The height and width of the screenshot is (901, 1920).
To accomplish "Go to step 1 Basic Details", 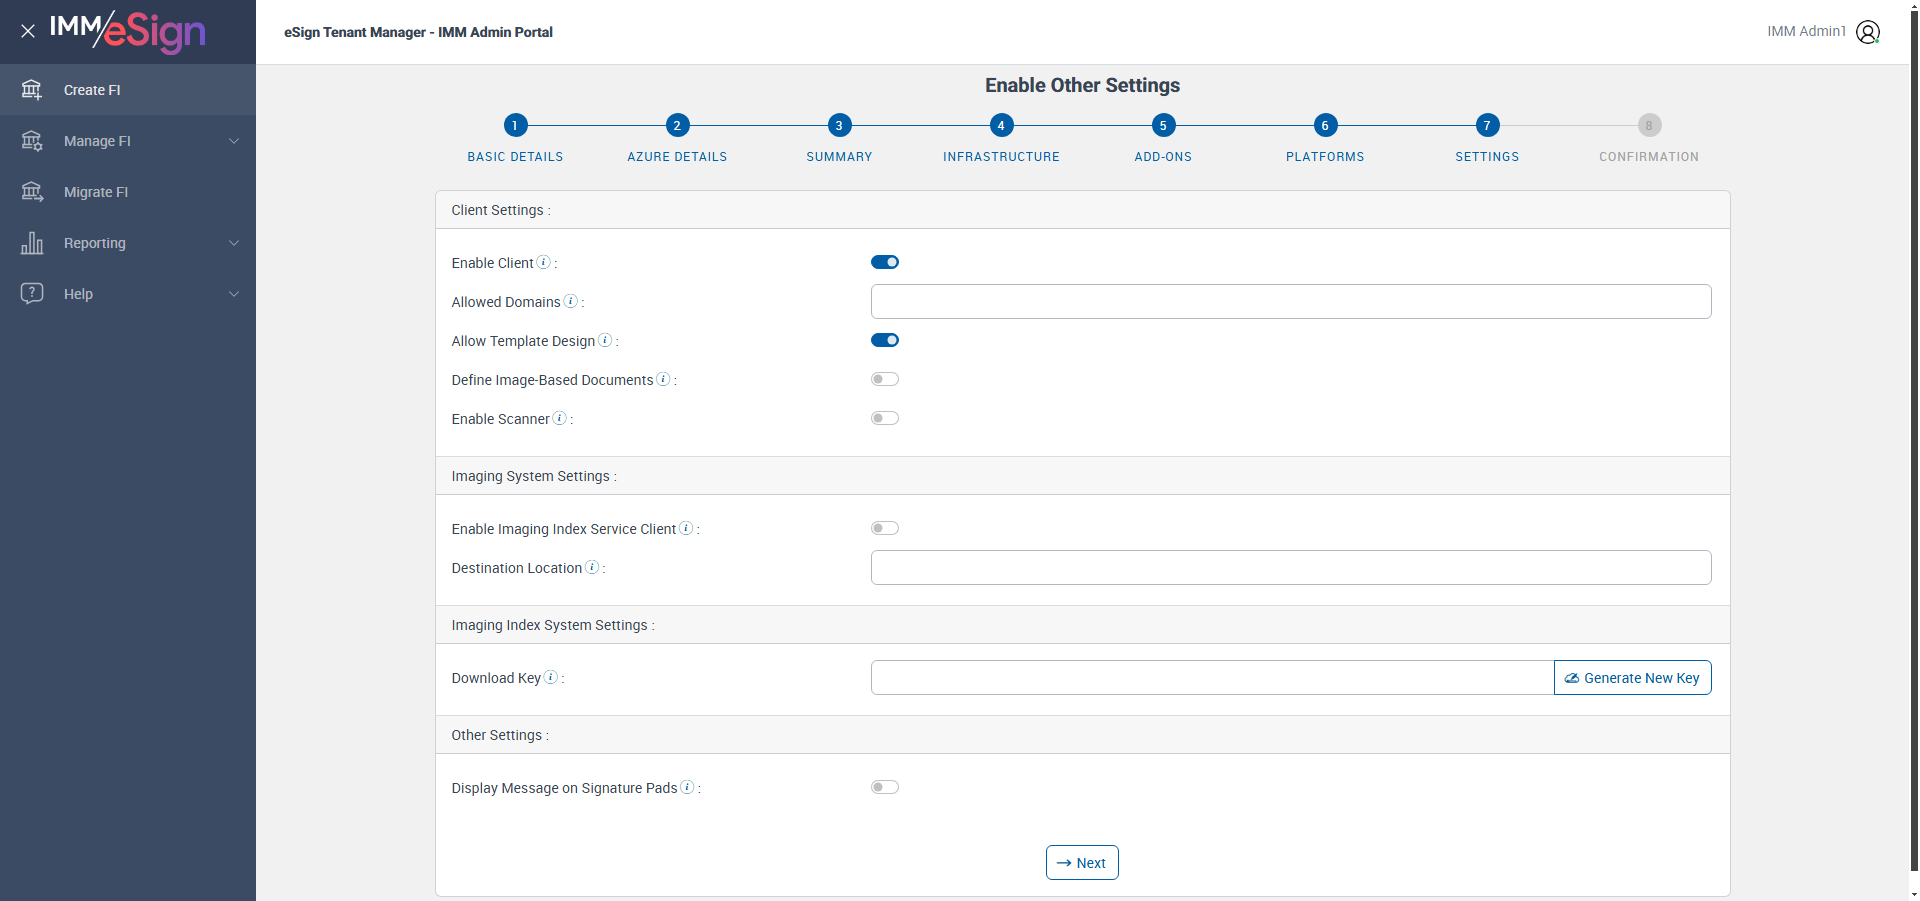I will (x=515, y=126).
